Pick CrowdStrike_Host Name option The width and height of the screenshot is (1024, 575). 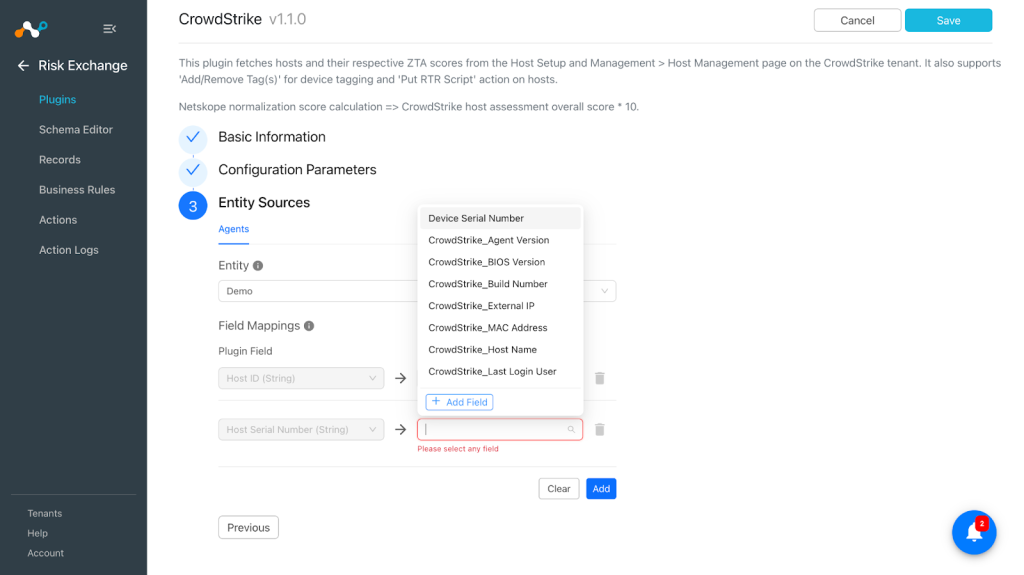coord(500,350)
